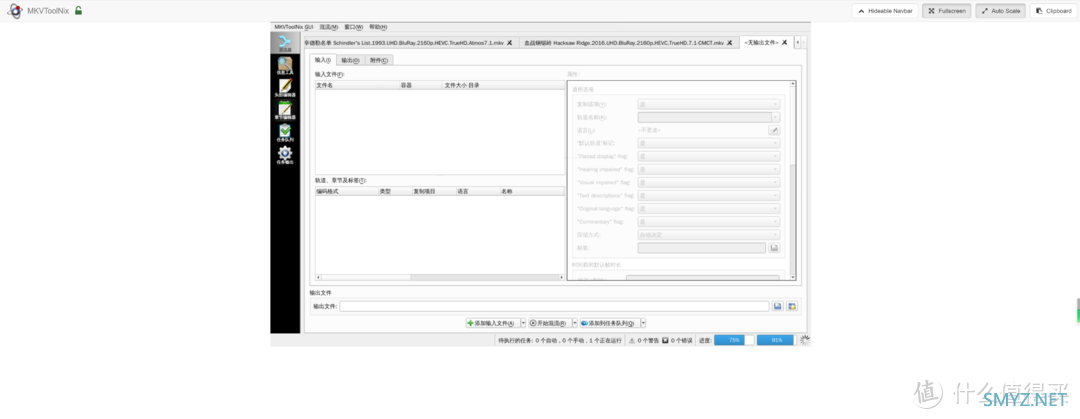The image size is (1080, 419).
Task: Click the busy spinner in the status bar
Action: point(804,340)
